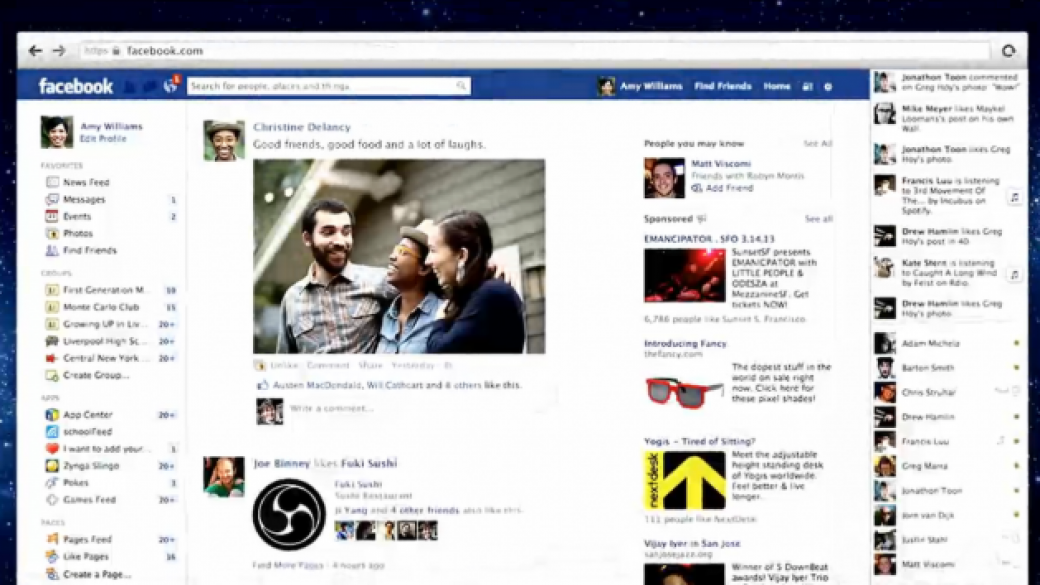
Task: Open messages icon in top bar
Action: coord(150,86)
